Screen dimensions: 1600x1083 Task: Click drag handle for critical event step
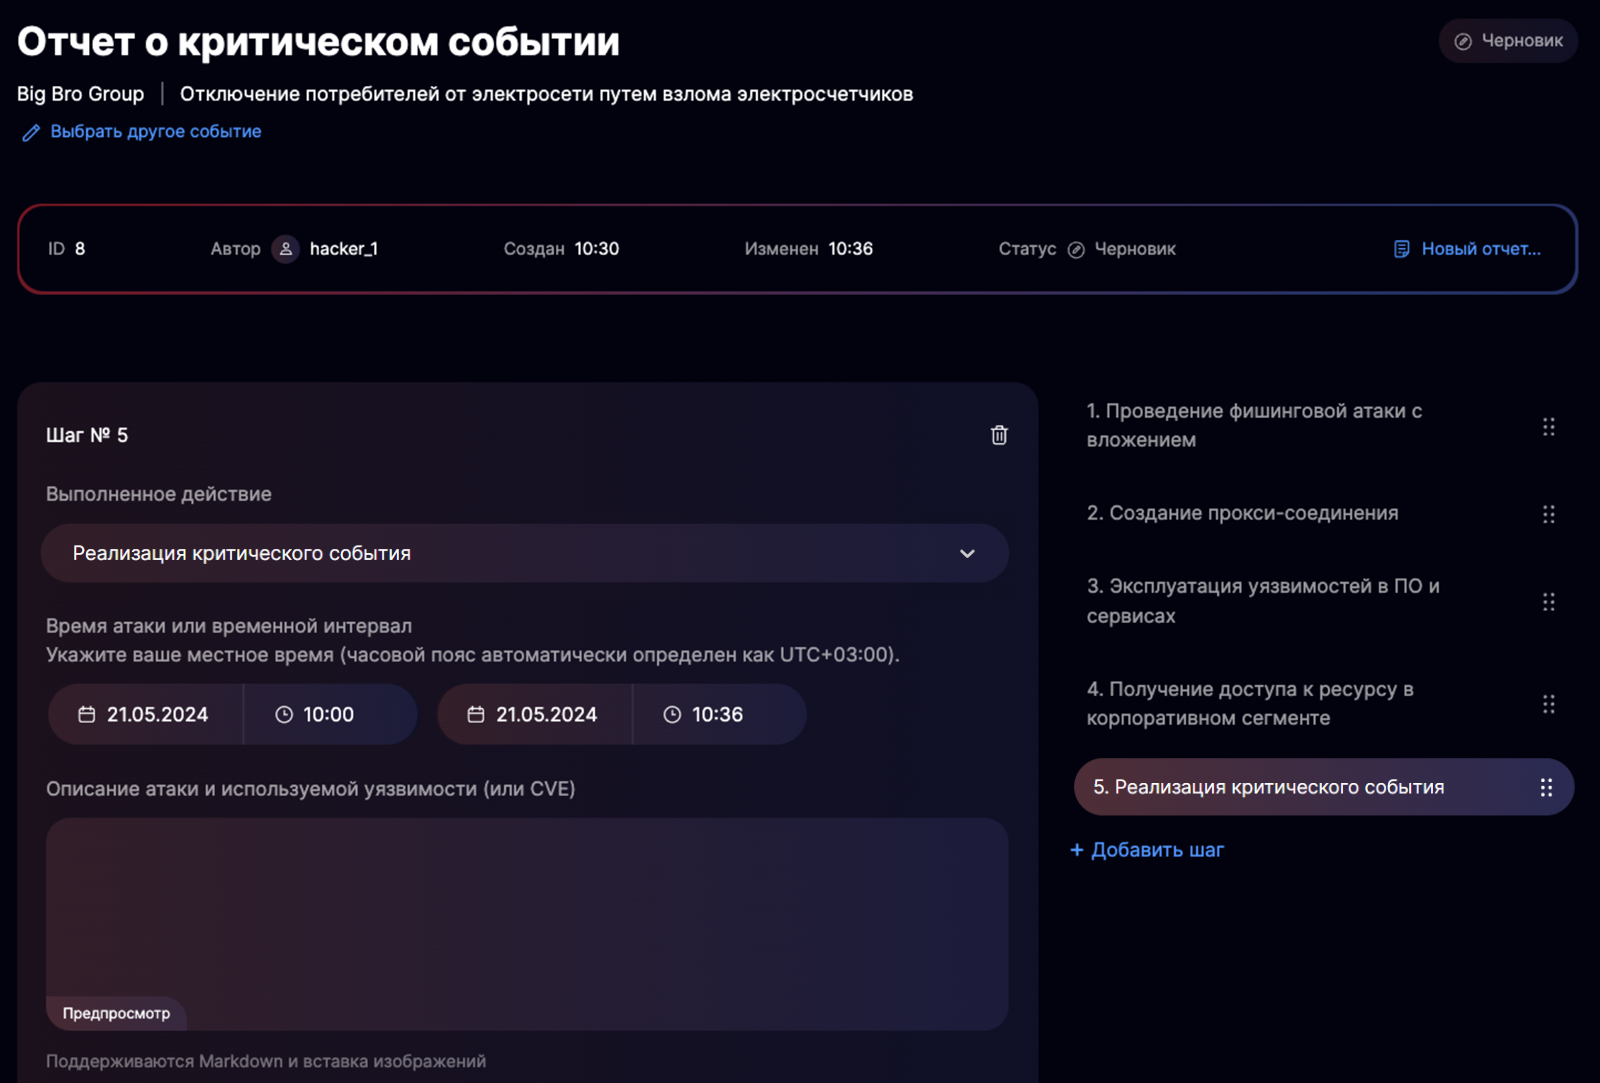1546,788
